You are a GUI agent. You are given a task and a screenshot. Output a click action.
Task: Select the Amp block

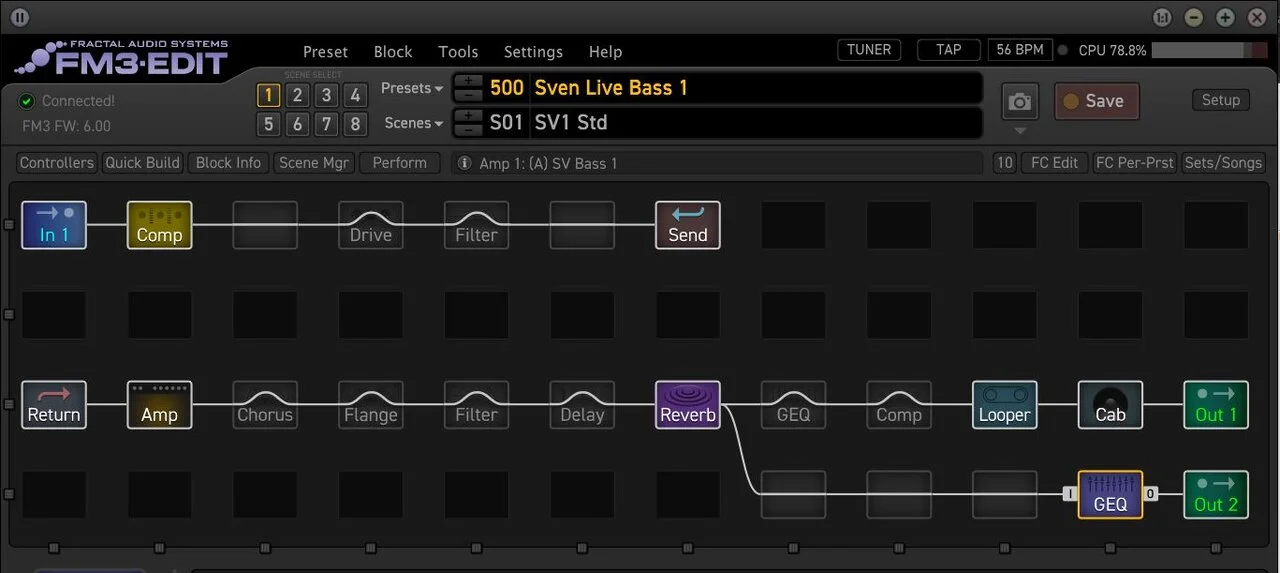159,405
